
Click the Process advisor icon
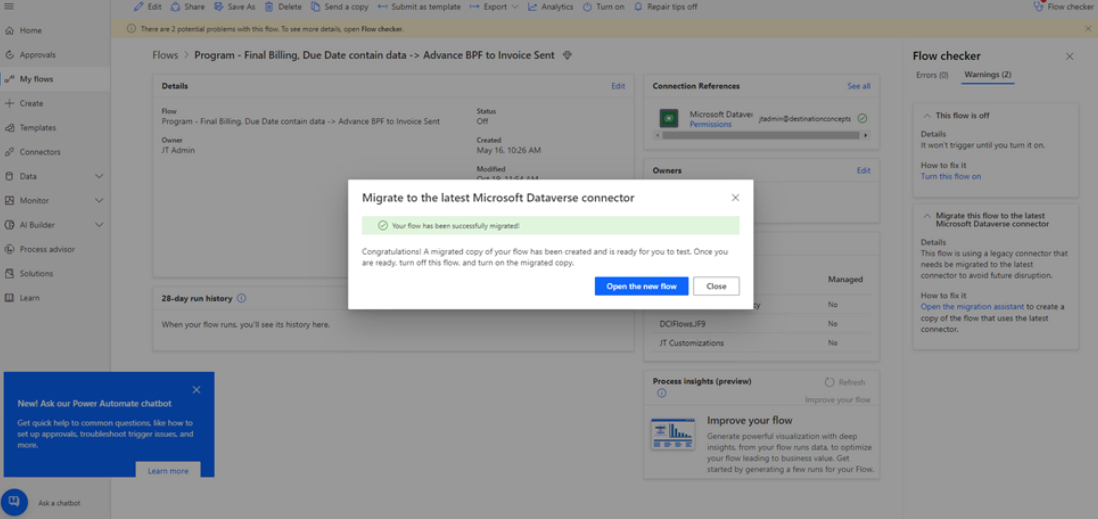[9, 249]
